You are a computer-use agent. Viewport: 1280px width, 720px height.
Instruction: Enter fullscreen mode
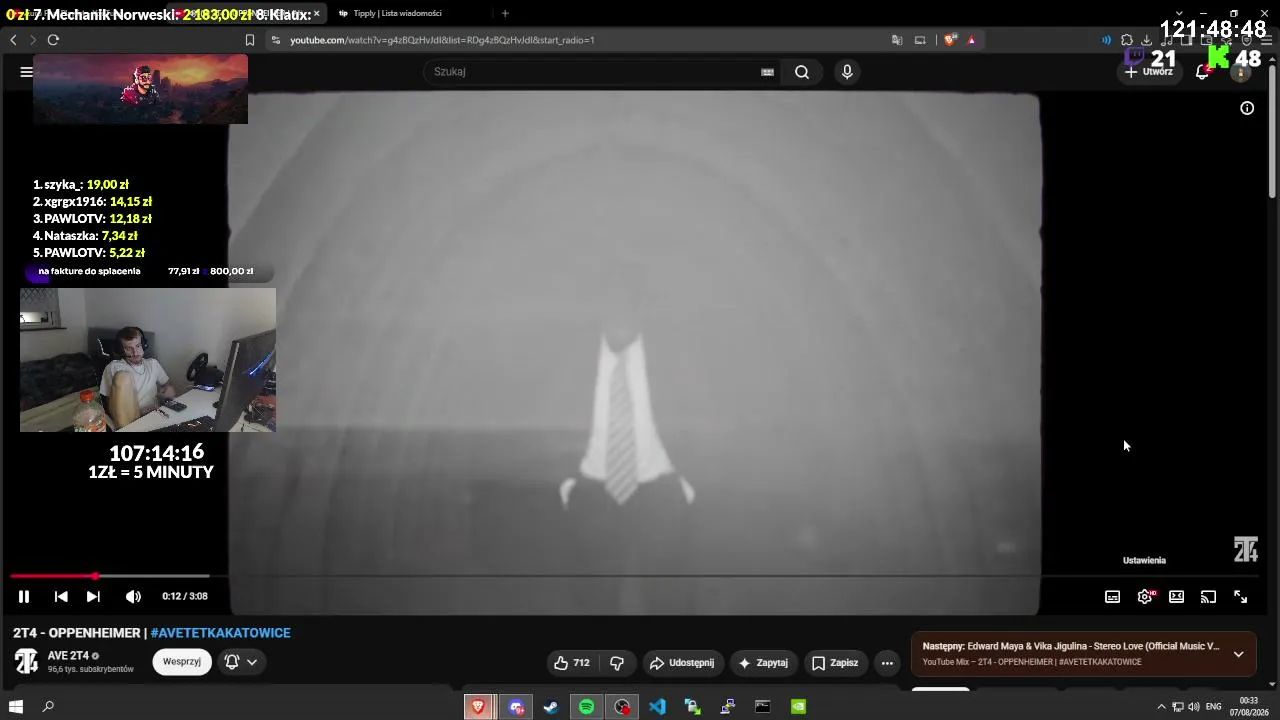pyautogui.click(x=1240, y=597)
